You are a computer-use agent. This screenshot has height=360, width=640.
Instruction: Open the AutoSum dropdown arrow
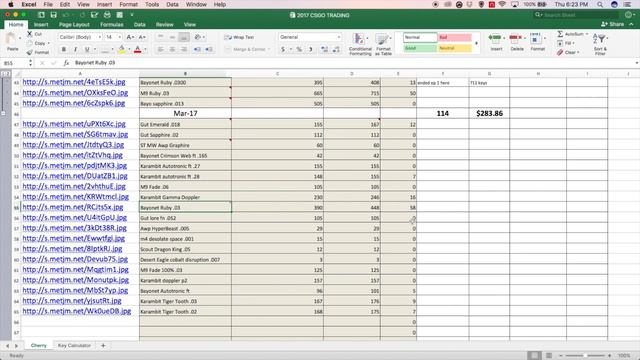coord(587,34)
